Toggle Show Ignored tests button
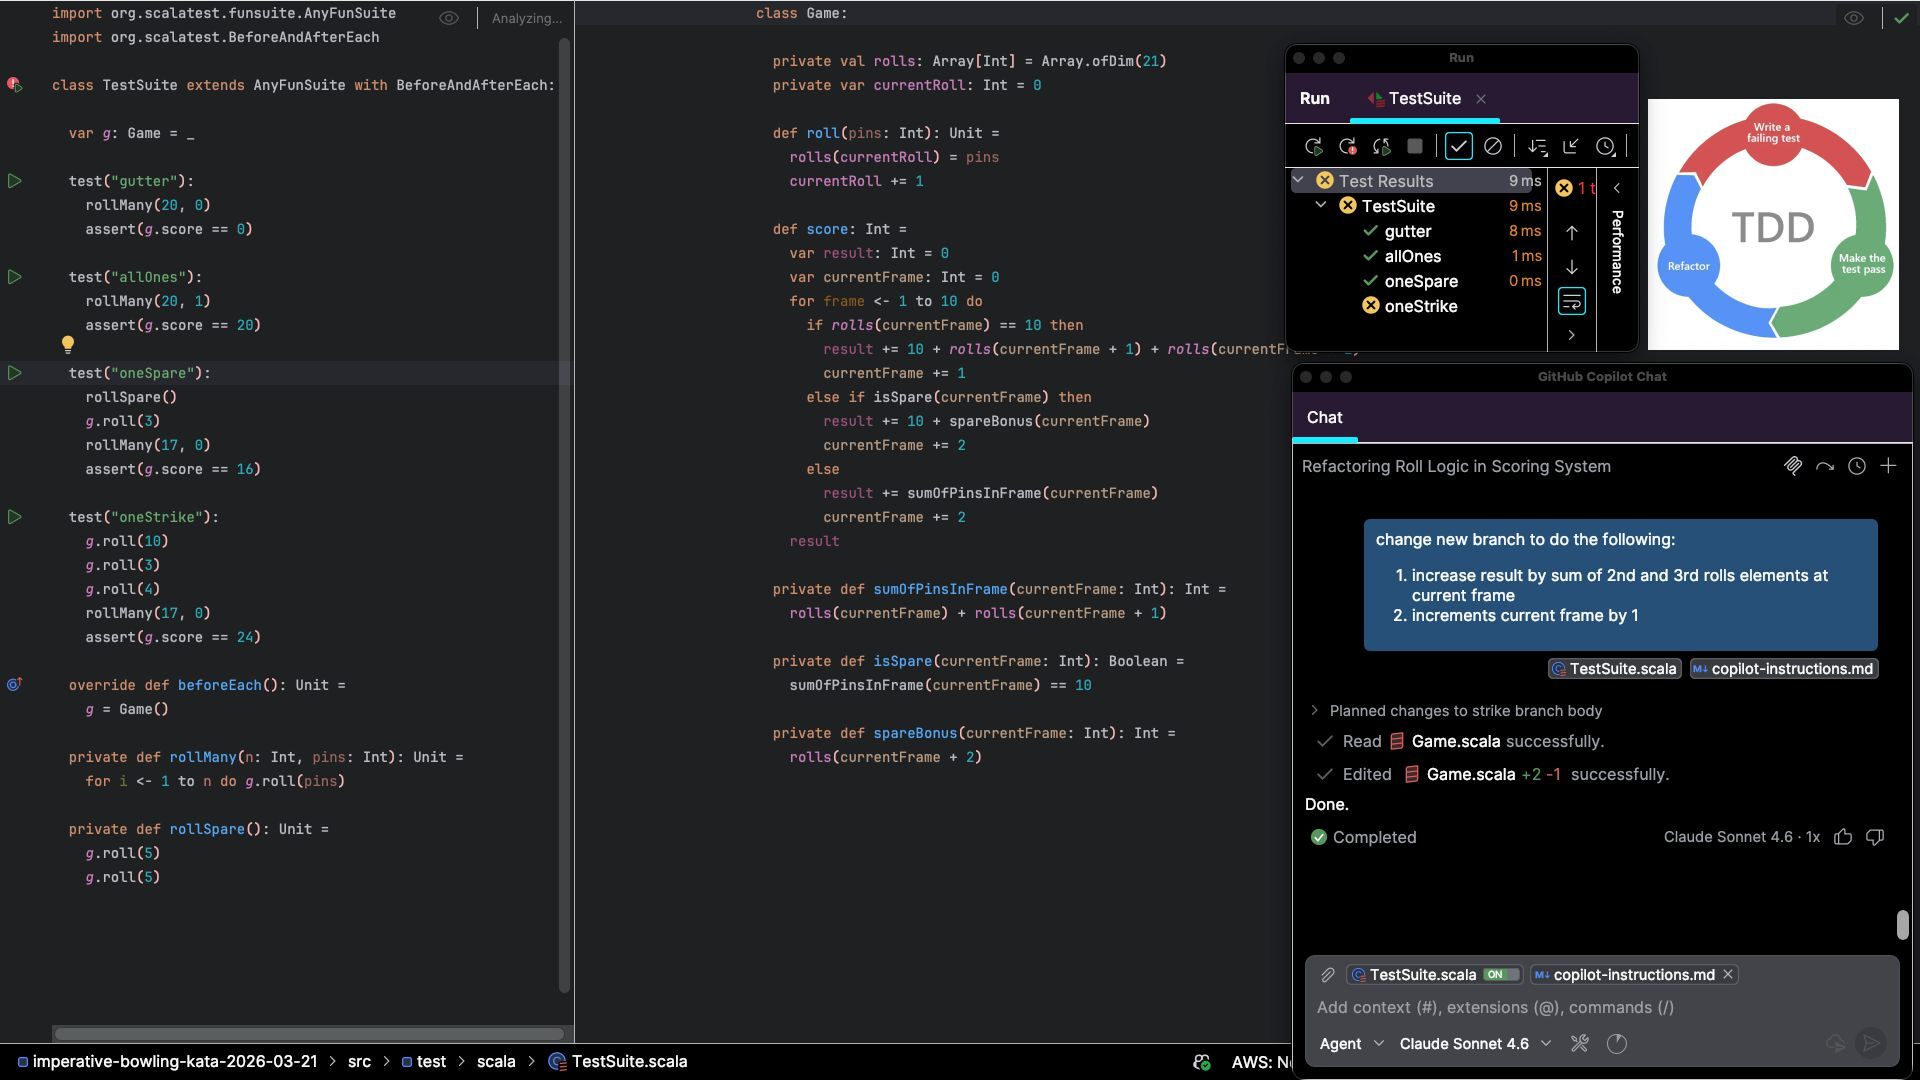Screen dimensions: 1920x1080 click(x=1492, y=147)
